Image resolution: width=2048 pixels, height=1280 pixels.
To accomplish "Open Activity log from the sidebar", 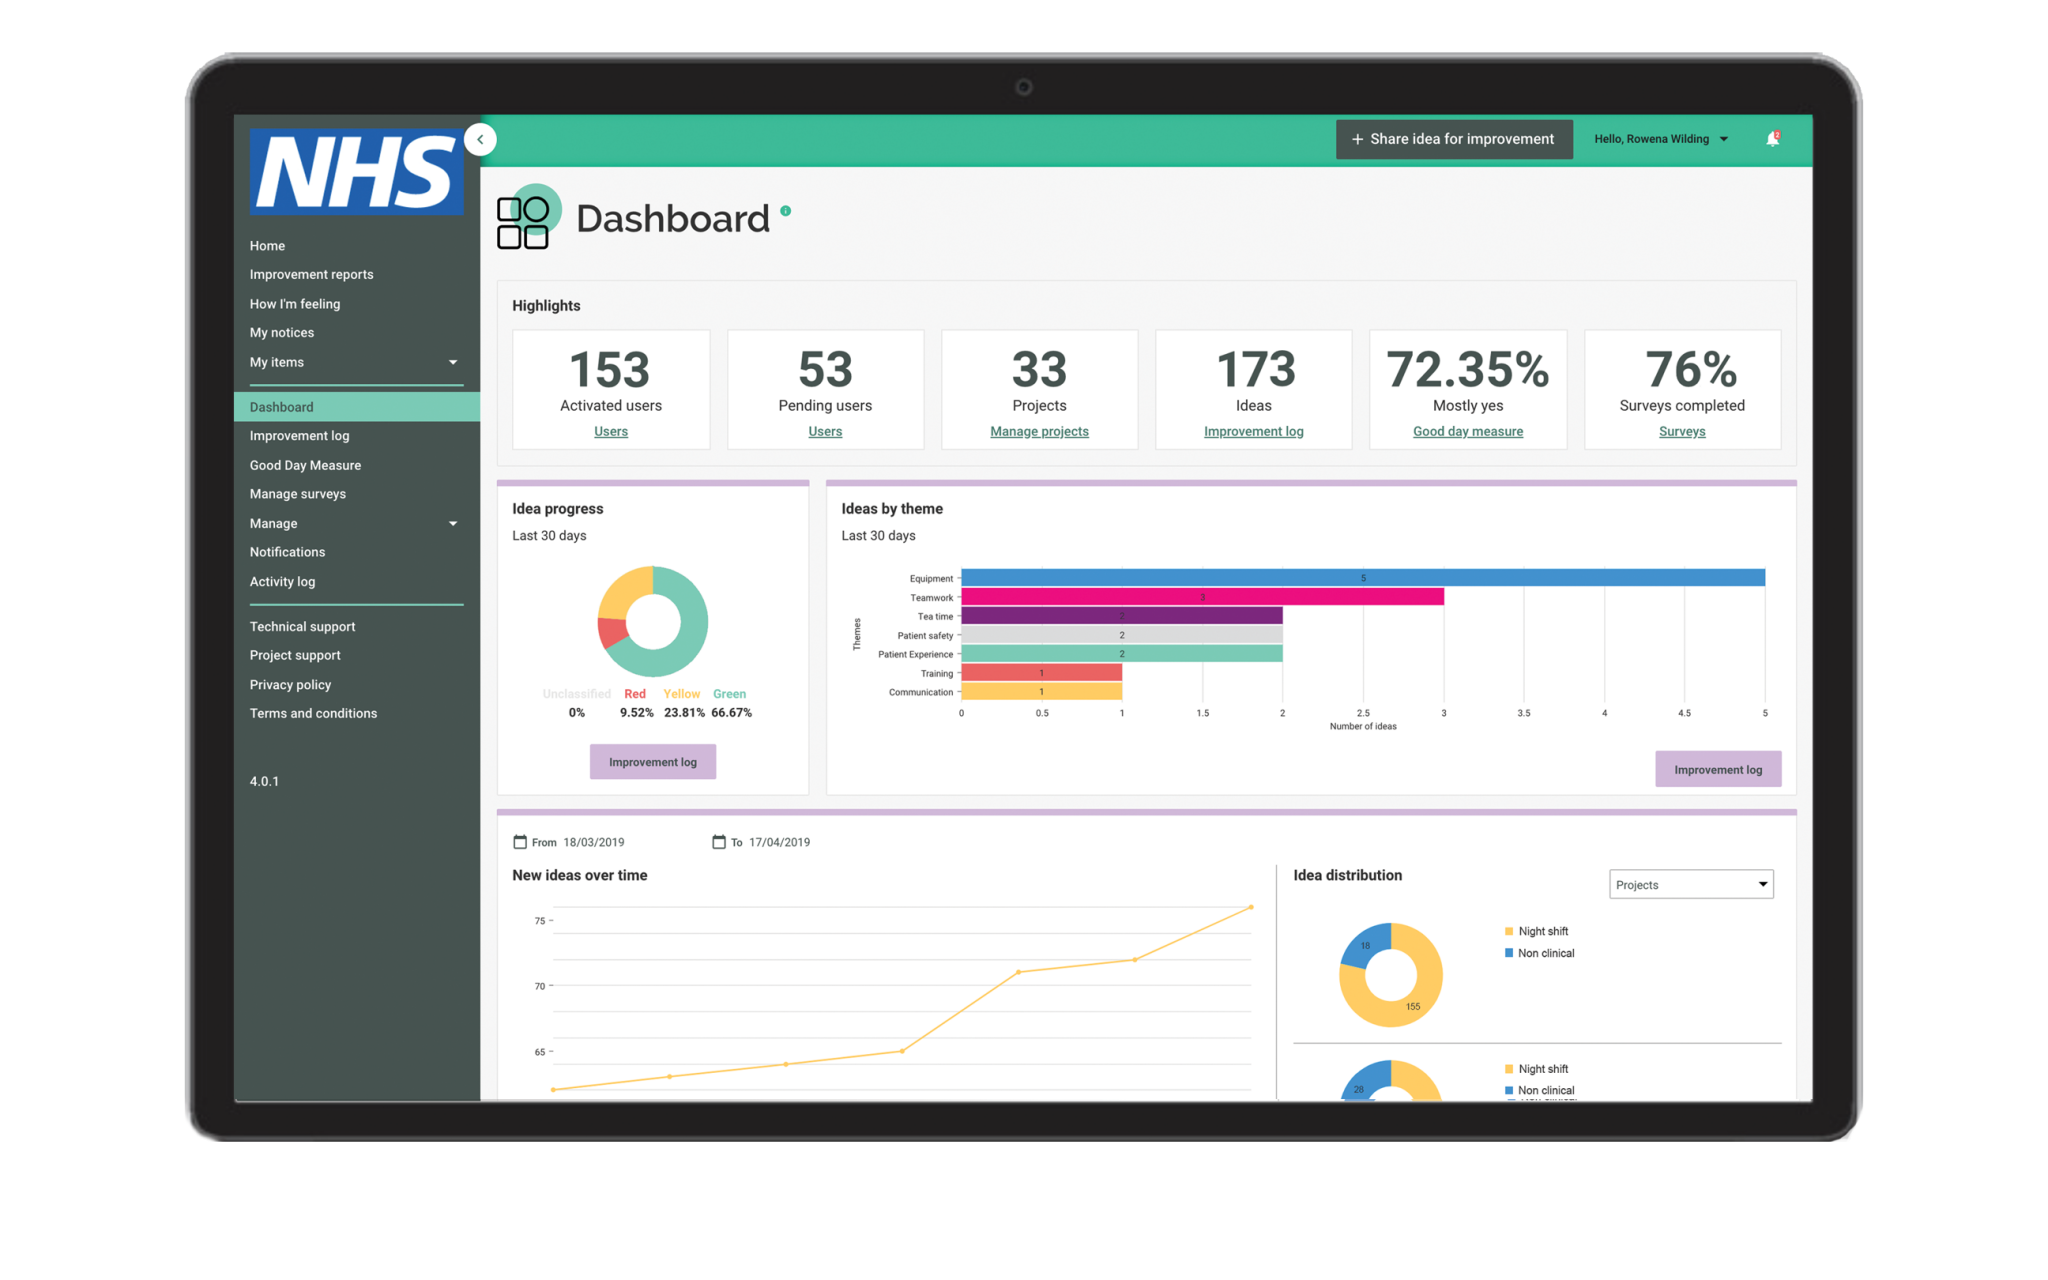I will coord(282,581).
